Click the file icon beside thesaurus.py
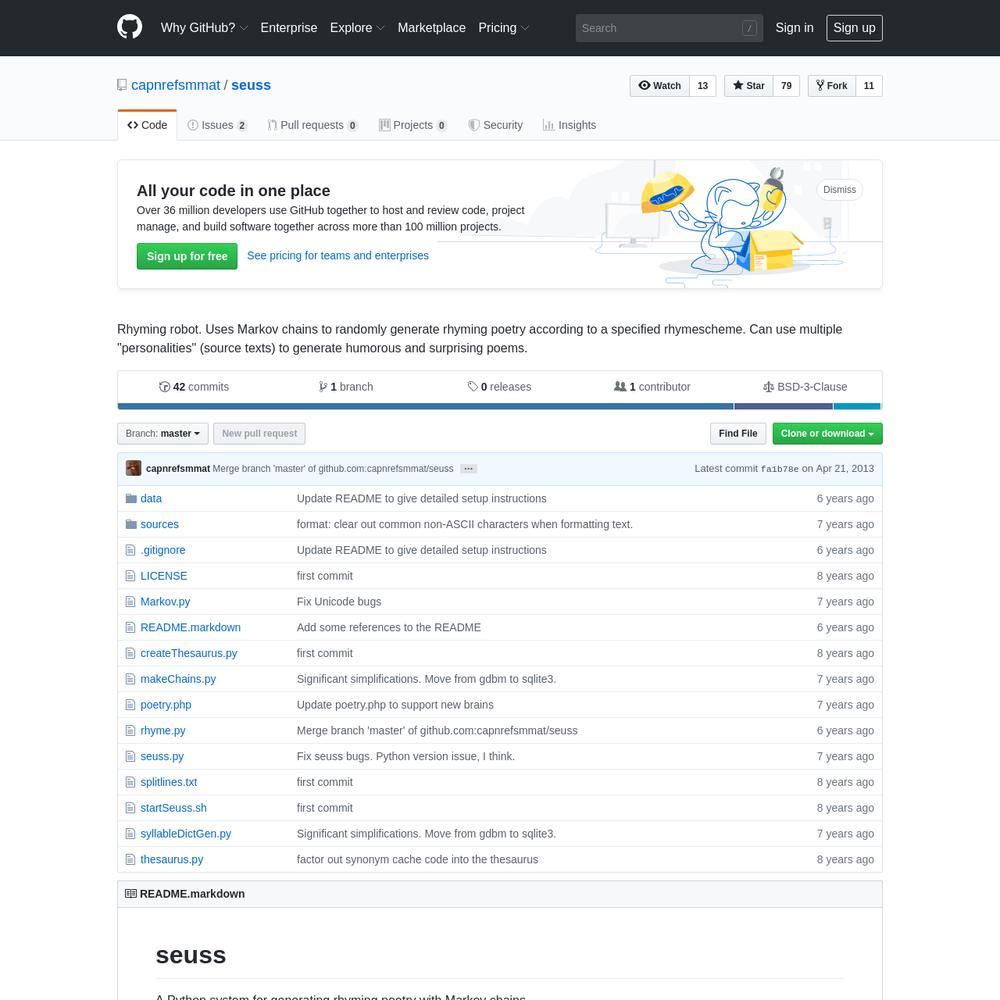 pyautogui.click(x=131, y=859)
